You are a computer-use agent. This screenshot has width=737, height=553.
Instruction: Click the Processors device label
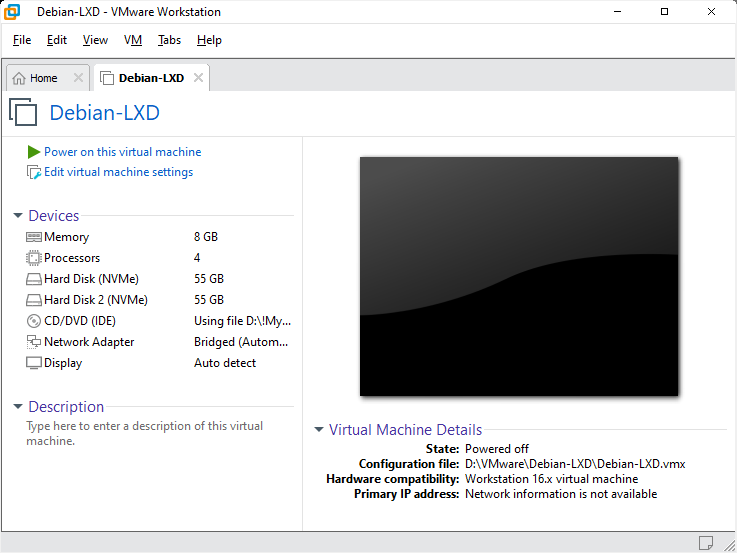pyautogui.click(x=72, y=258)
